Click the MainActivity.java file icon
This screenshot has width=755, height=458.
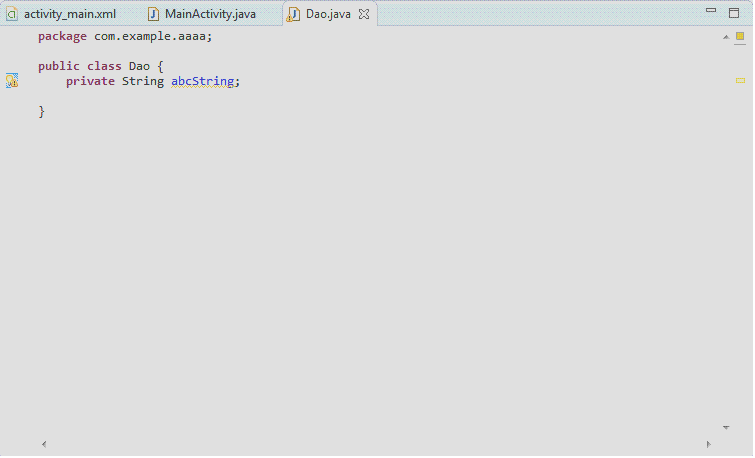[153, 14]
